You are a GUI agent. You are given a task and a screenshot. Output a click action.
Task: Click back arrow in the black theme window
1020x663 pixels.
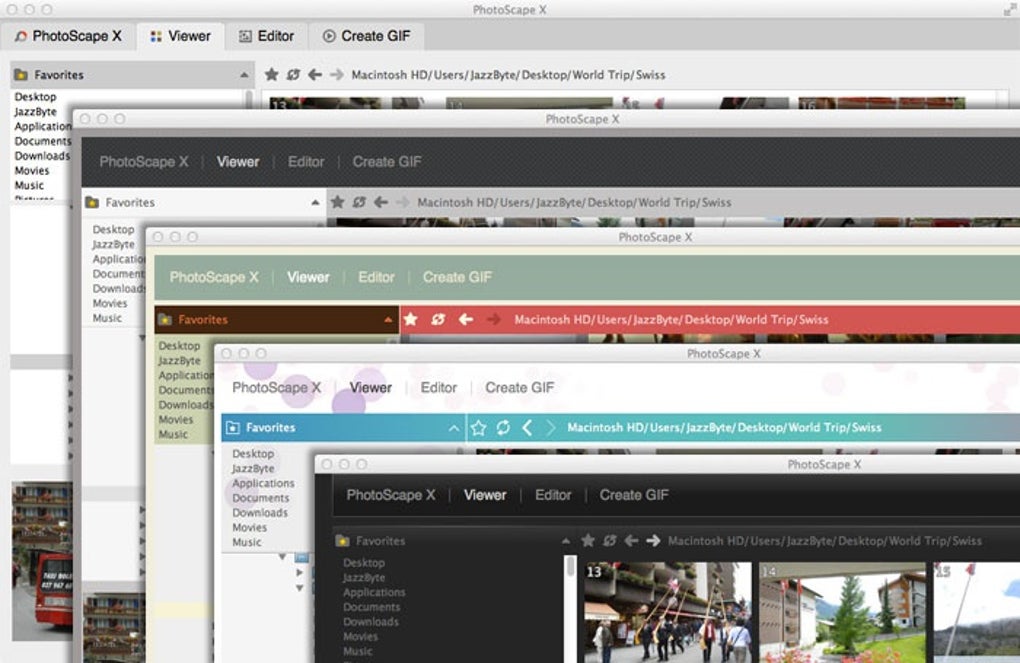point(631,541)
